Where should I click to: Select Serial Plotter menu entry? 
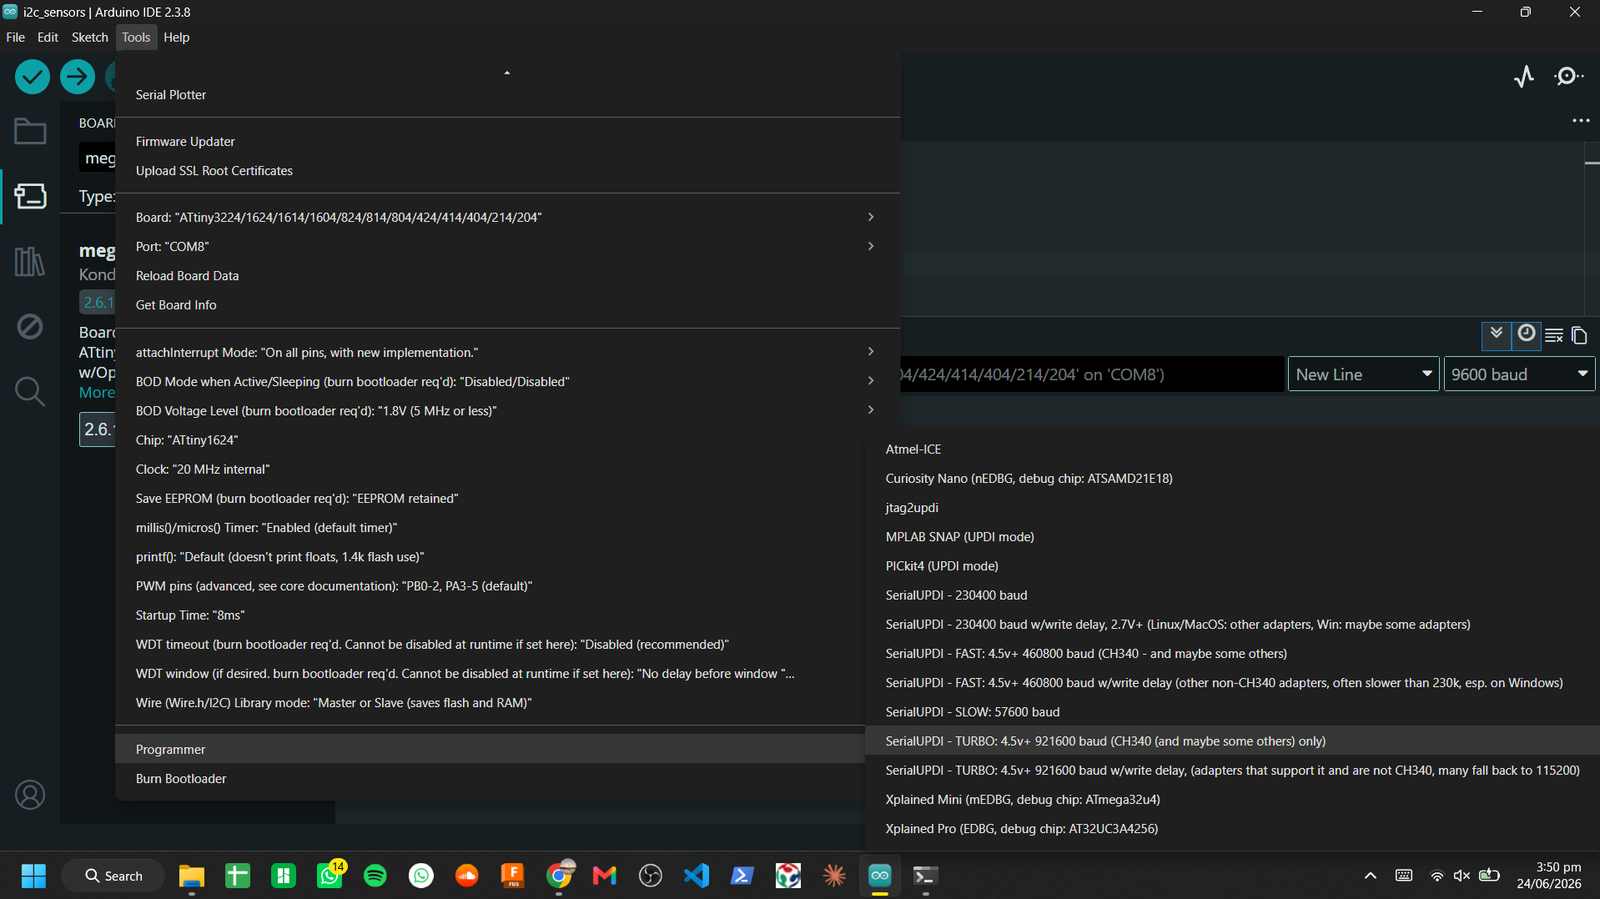point(508,95)
